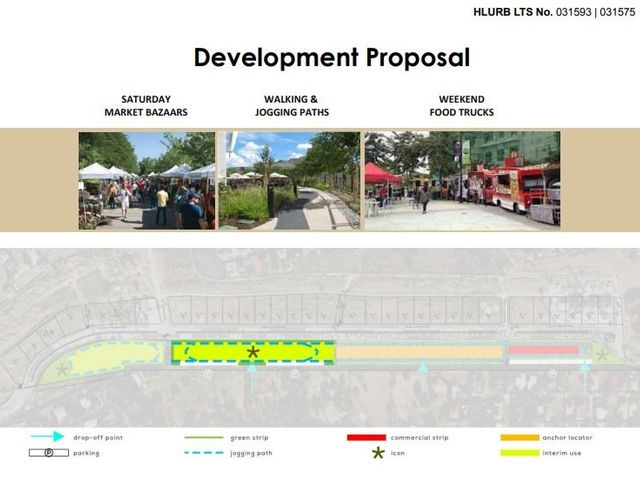
Task: Click the yellow-green interim use legend swatch
Action: tap(520, 453)
